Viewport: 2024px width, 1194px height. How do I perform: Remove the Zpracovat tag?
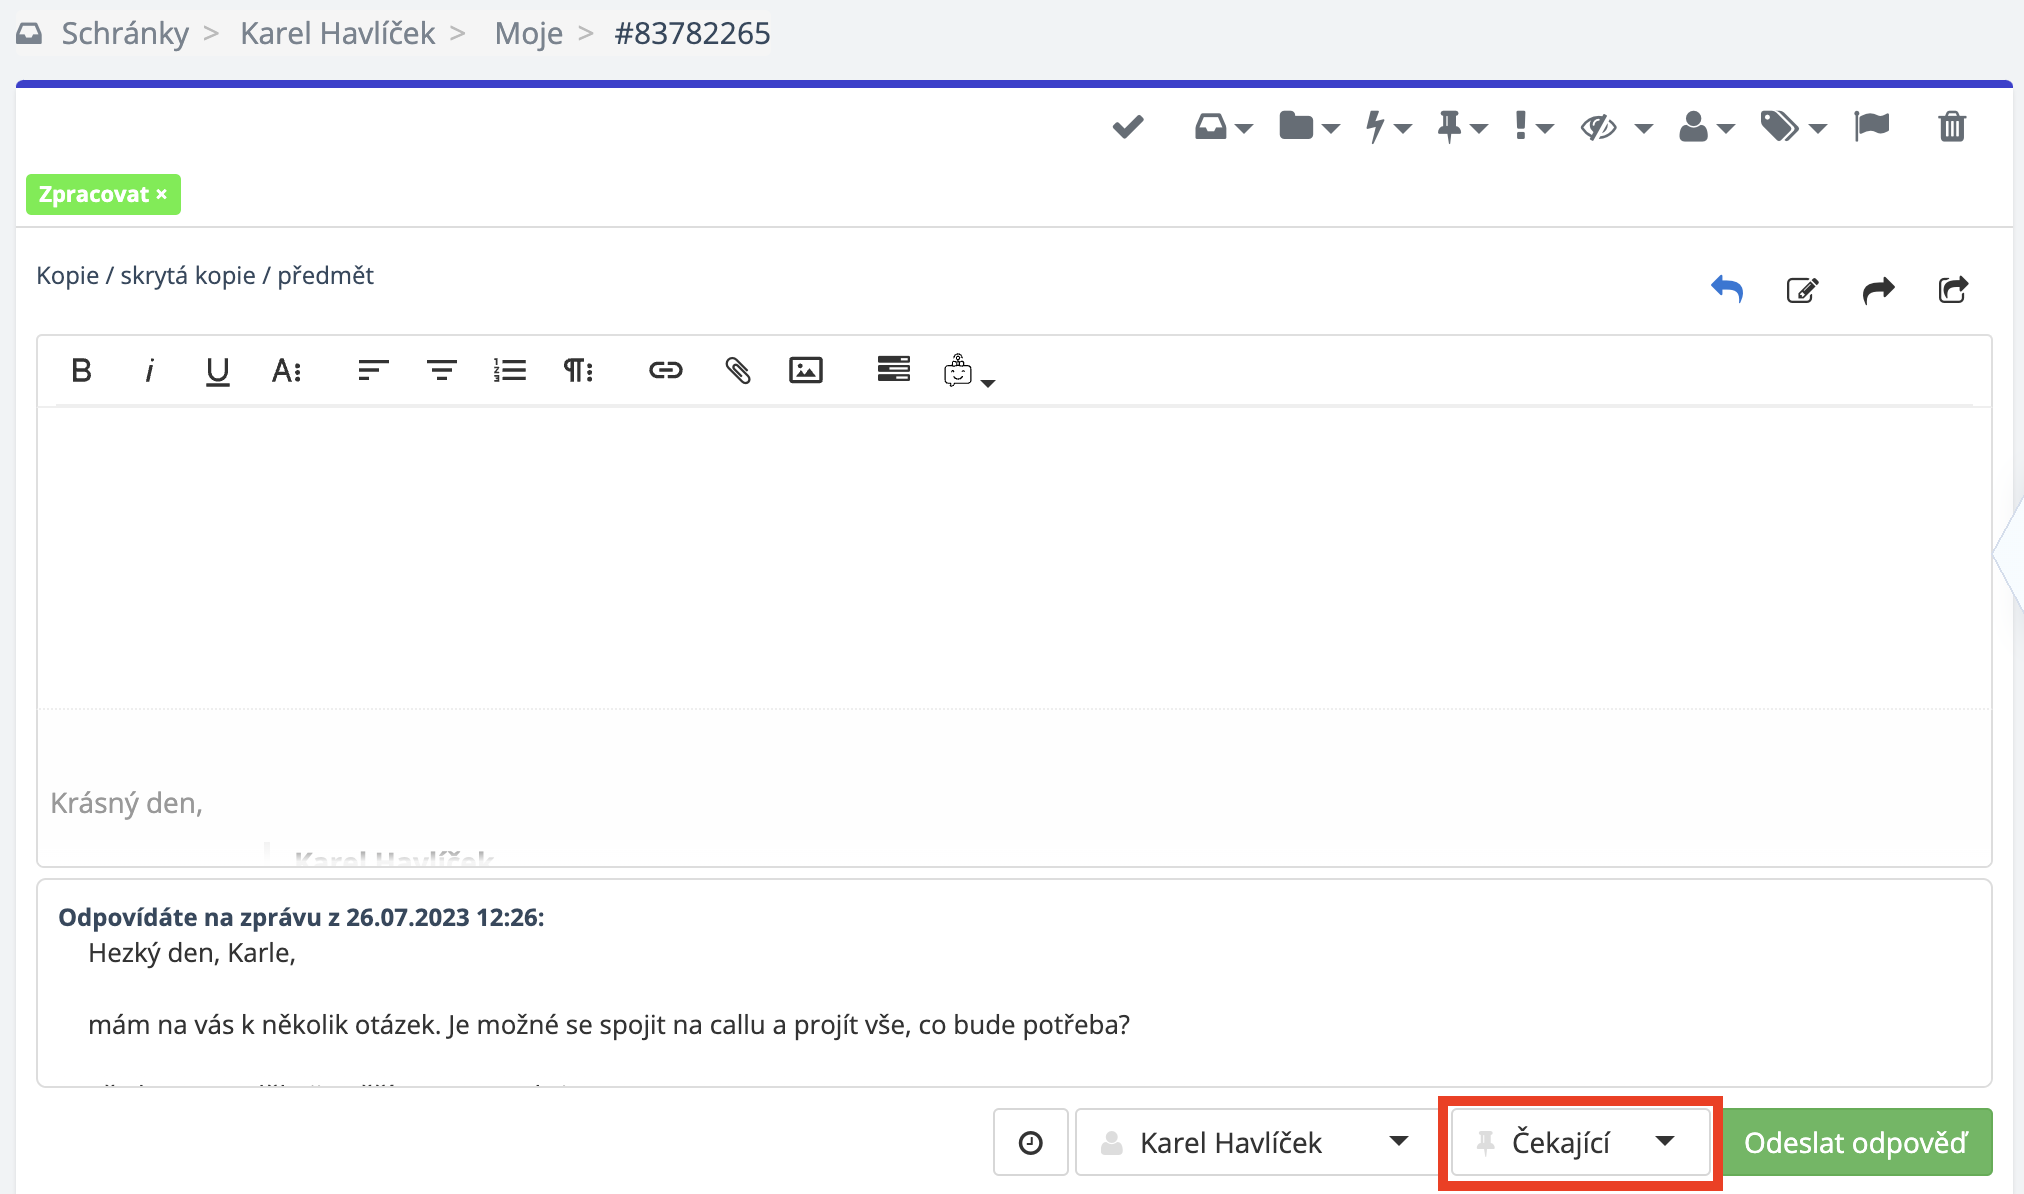click(162, 195)
